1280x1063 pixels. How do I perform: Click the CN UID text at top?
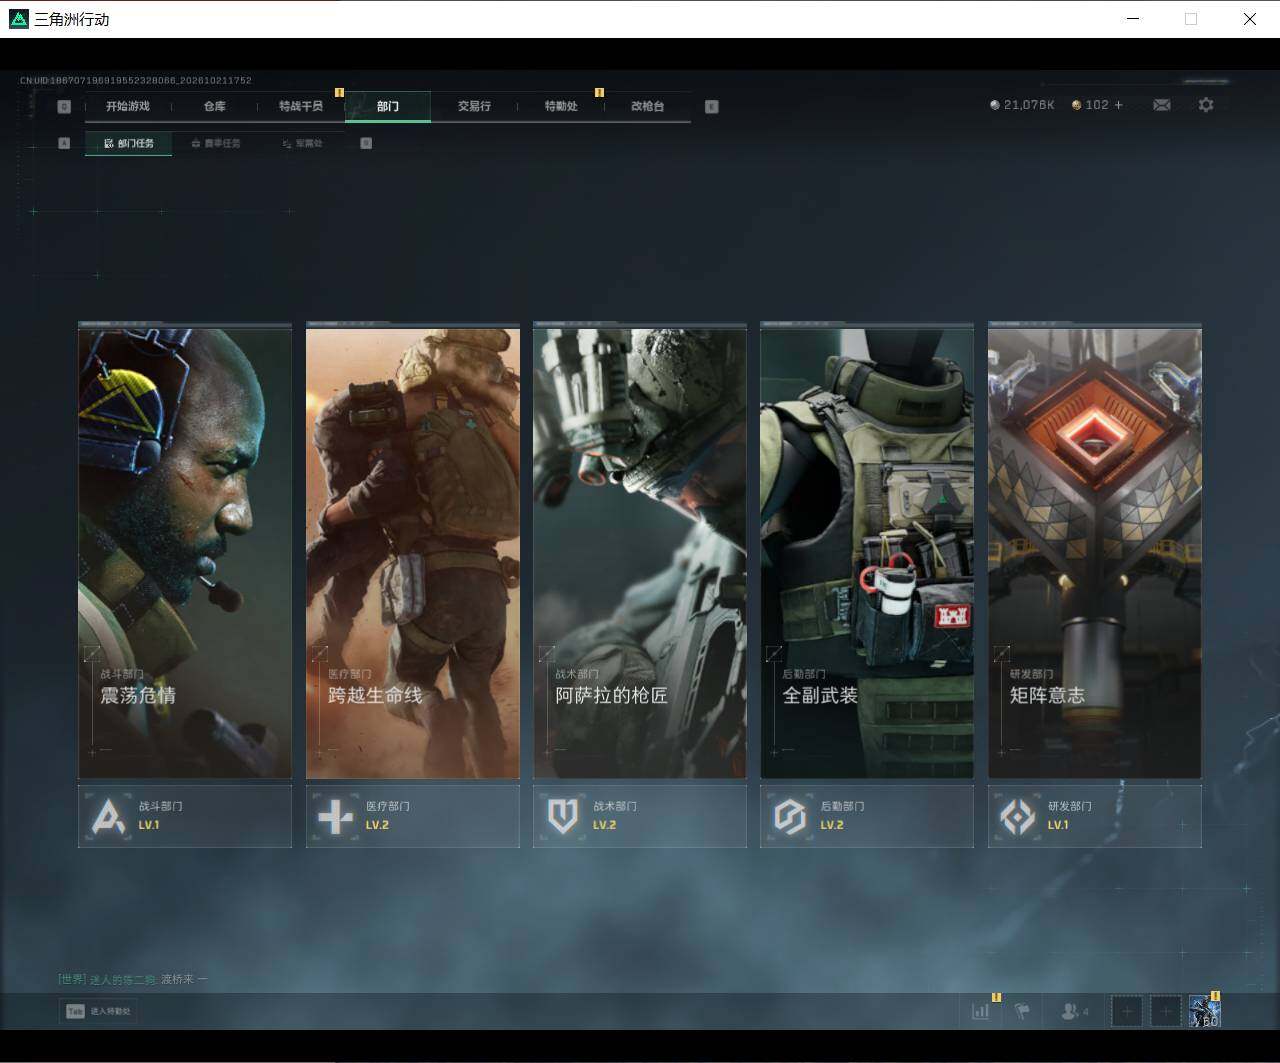[136, 80]
